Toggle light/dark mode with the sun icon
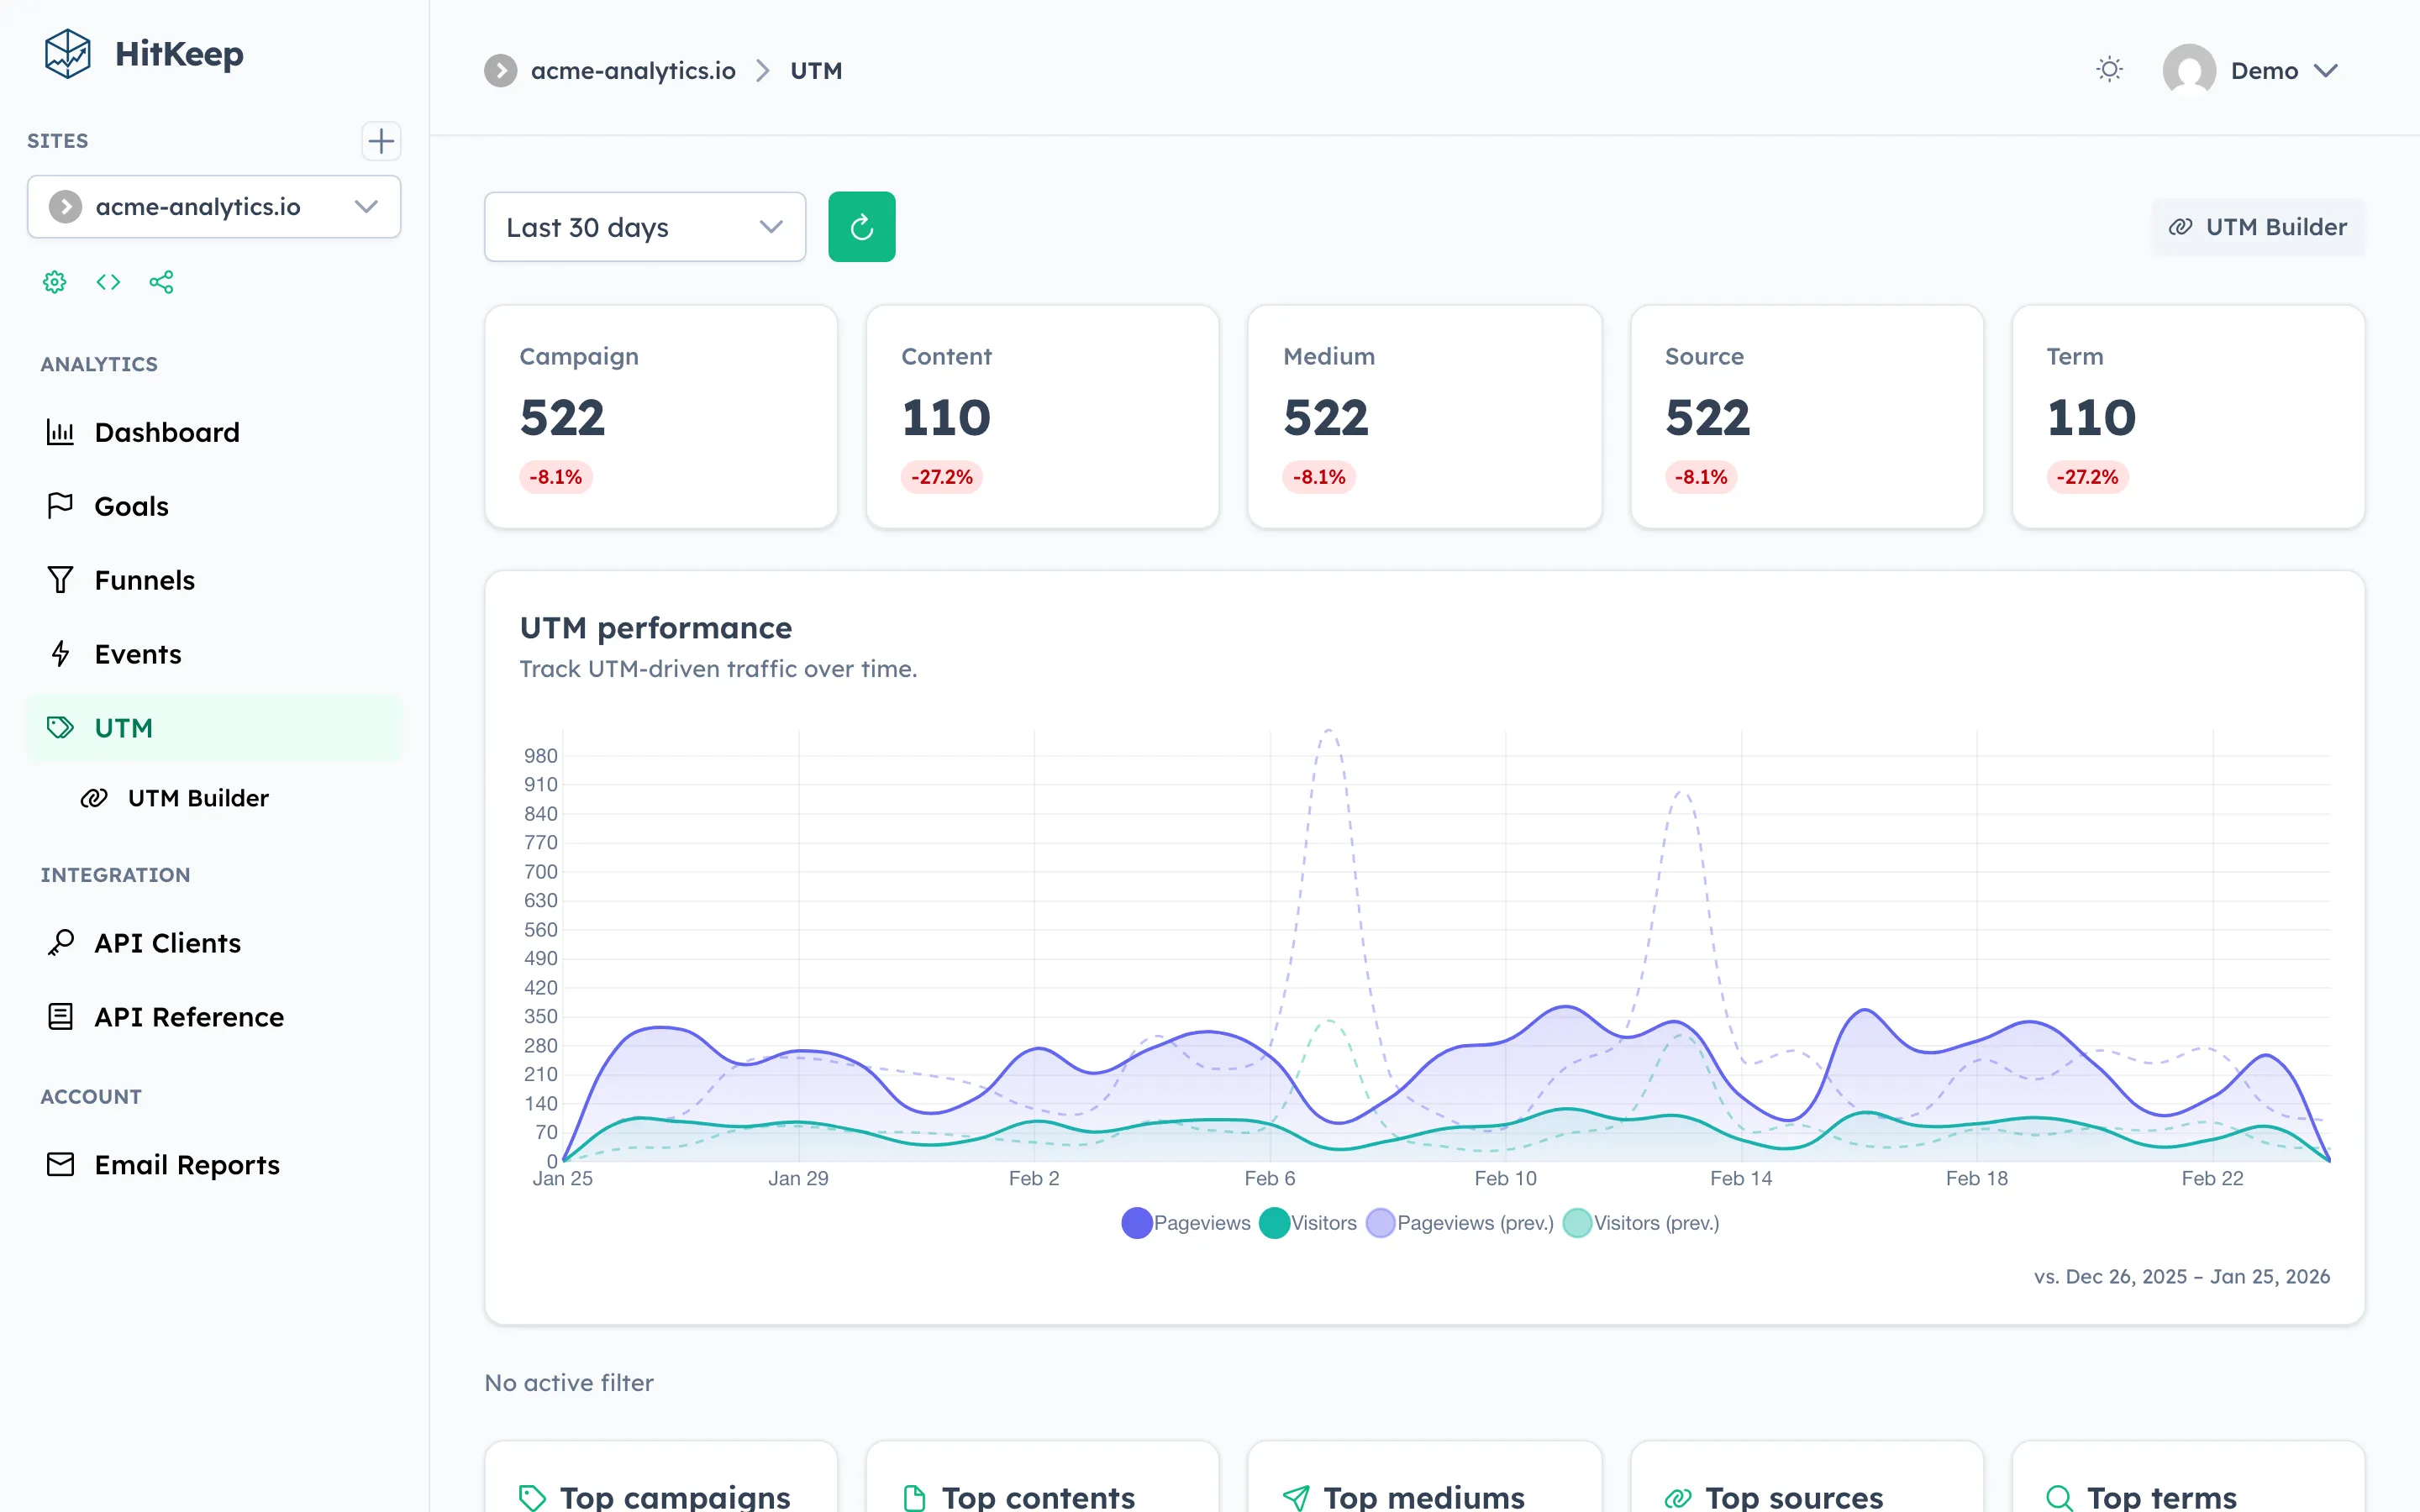2420x1512 pixels. pyautogui.click(x=2109, y=69)
